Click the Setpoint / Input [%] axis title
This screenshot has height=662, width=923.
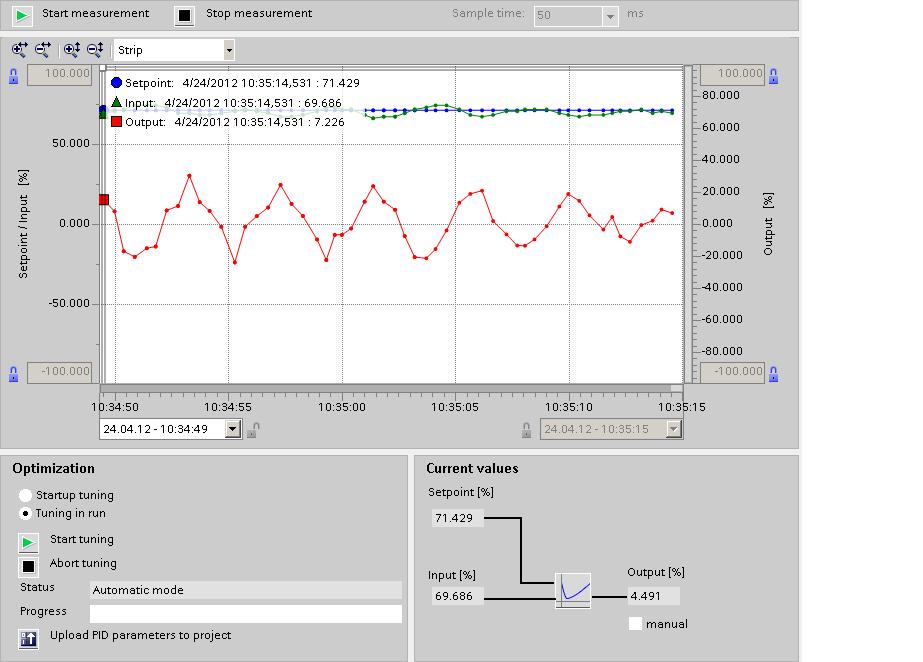(23, 224)
